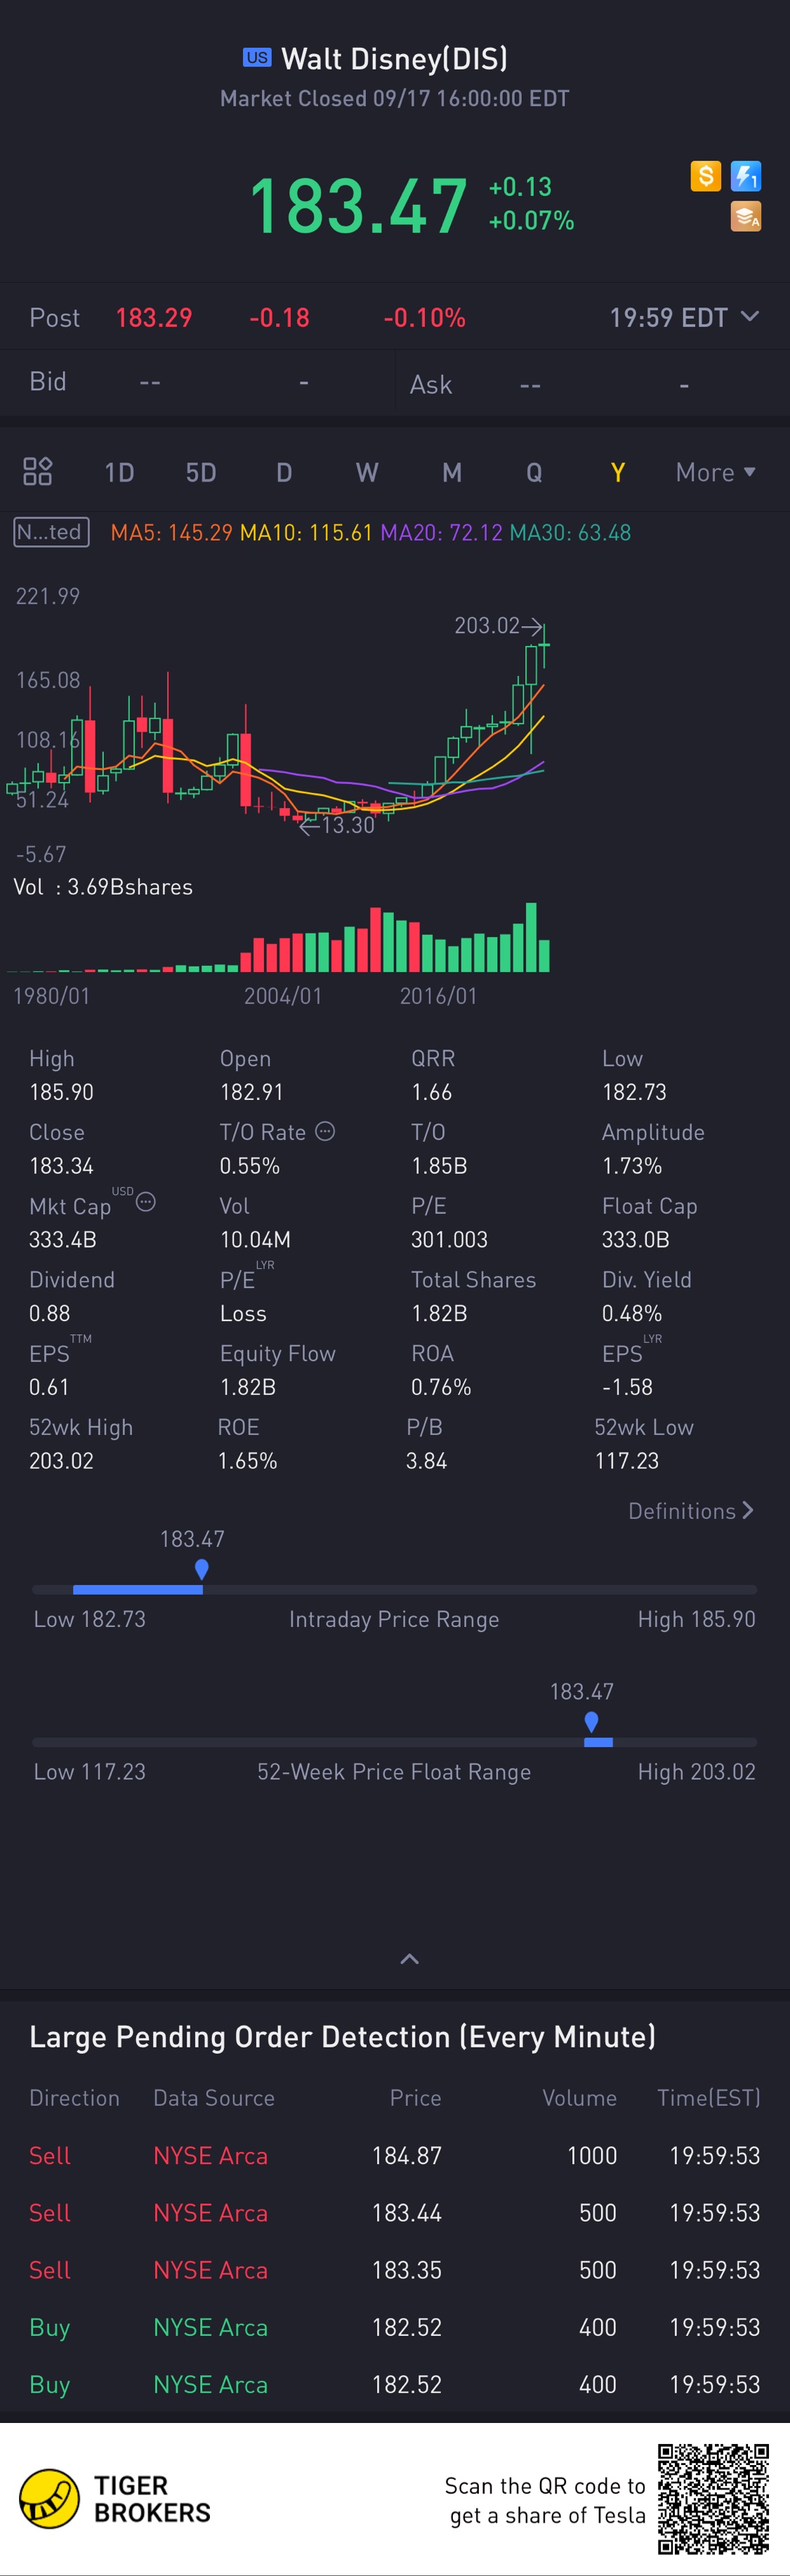Tap the orange dollar sign badge

(705, 177)
